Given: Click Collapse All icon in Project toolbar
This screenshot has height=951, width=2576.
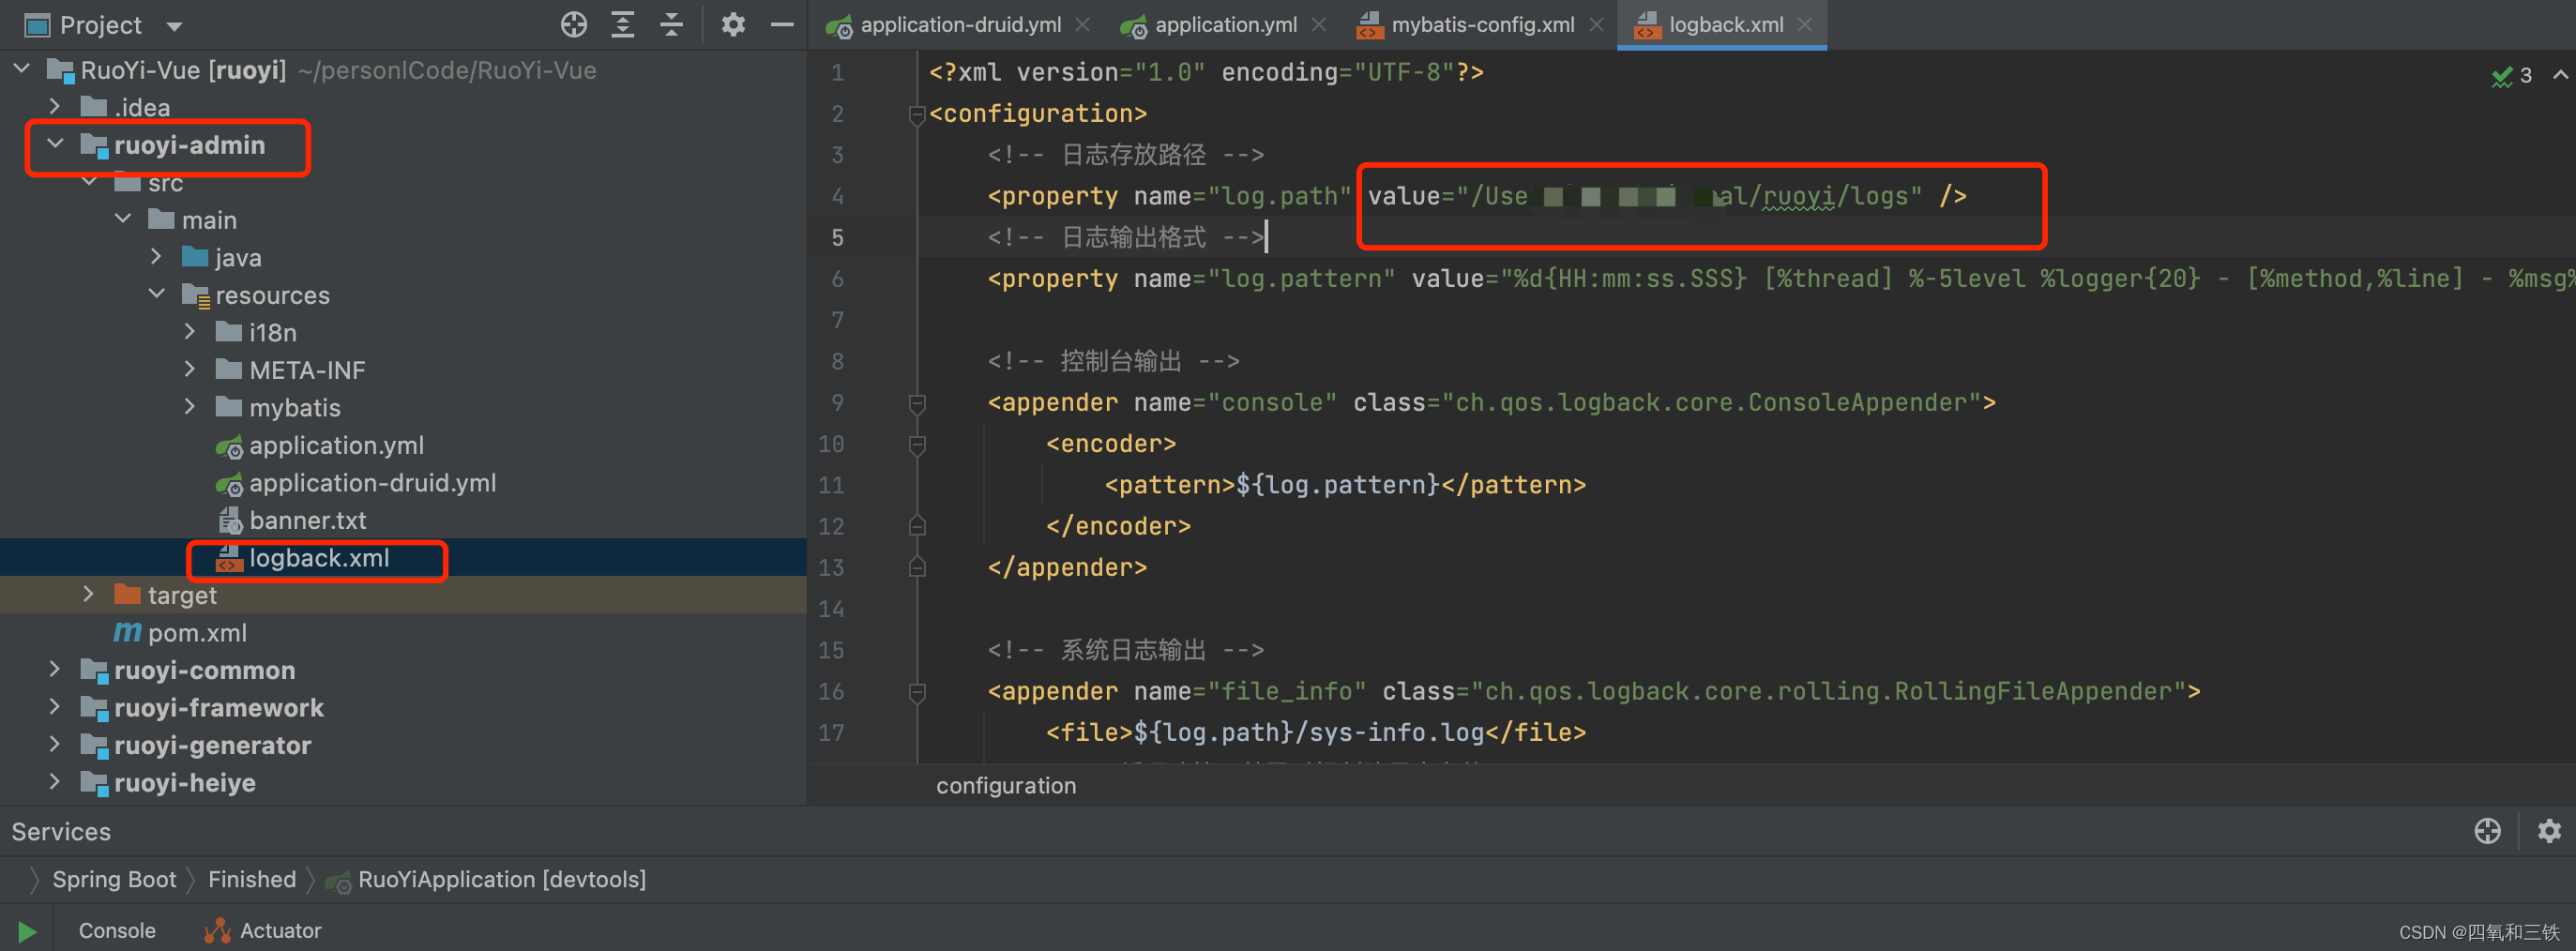Looking at the screenshot, I should click(672, 25).
